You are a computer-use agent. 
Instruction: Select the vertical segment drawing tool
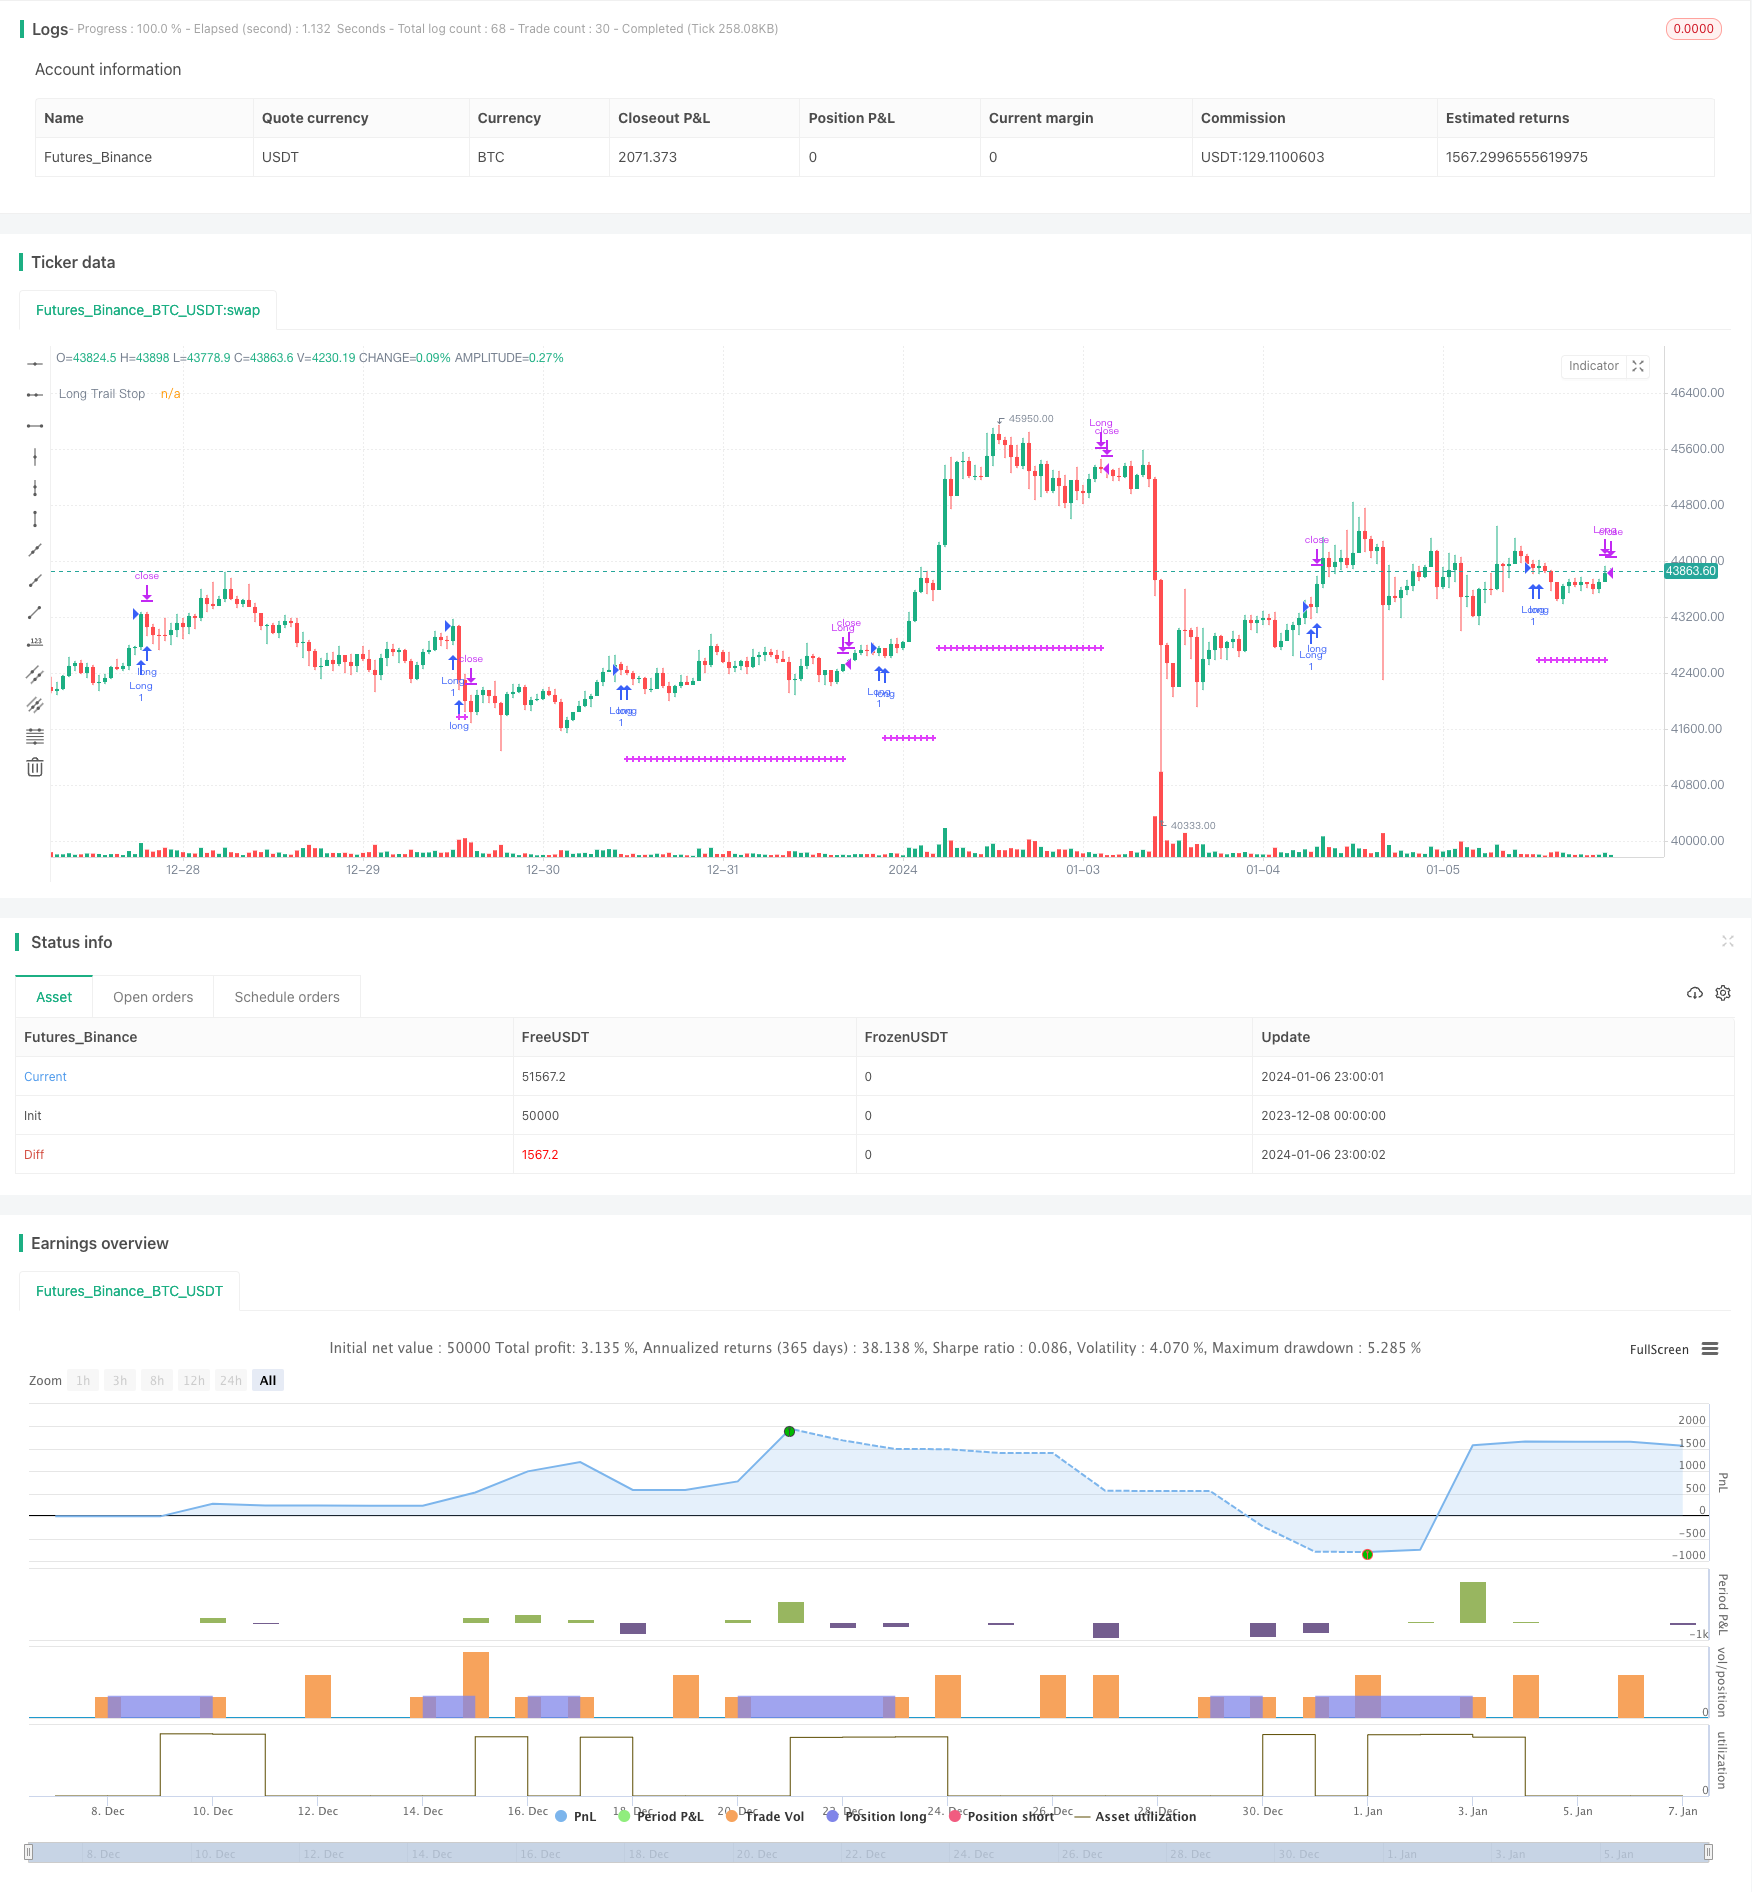click(x=35, y=519)
